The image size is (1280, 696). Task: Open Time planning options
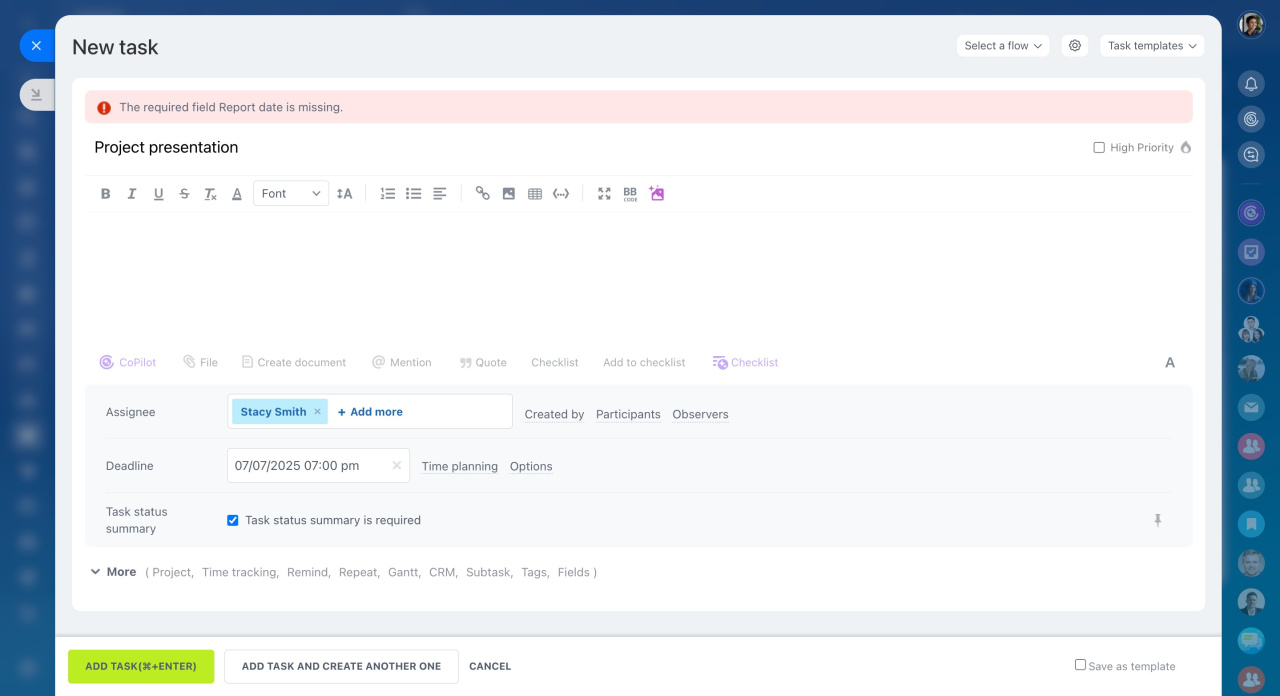coord(460,466)
